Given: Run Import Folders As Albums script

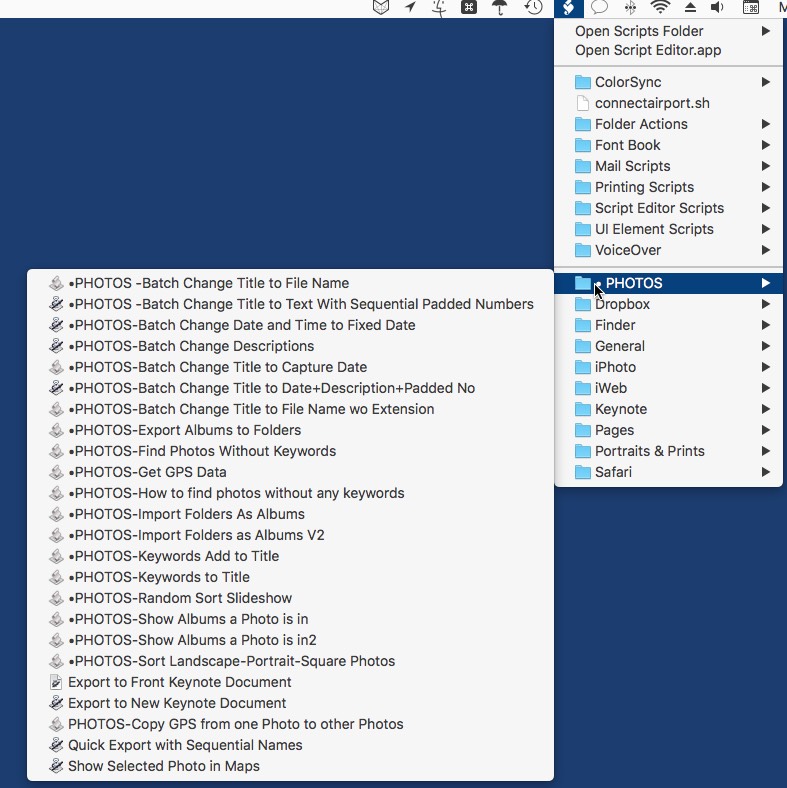Looking at the screenshot, I should [290, 514].
